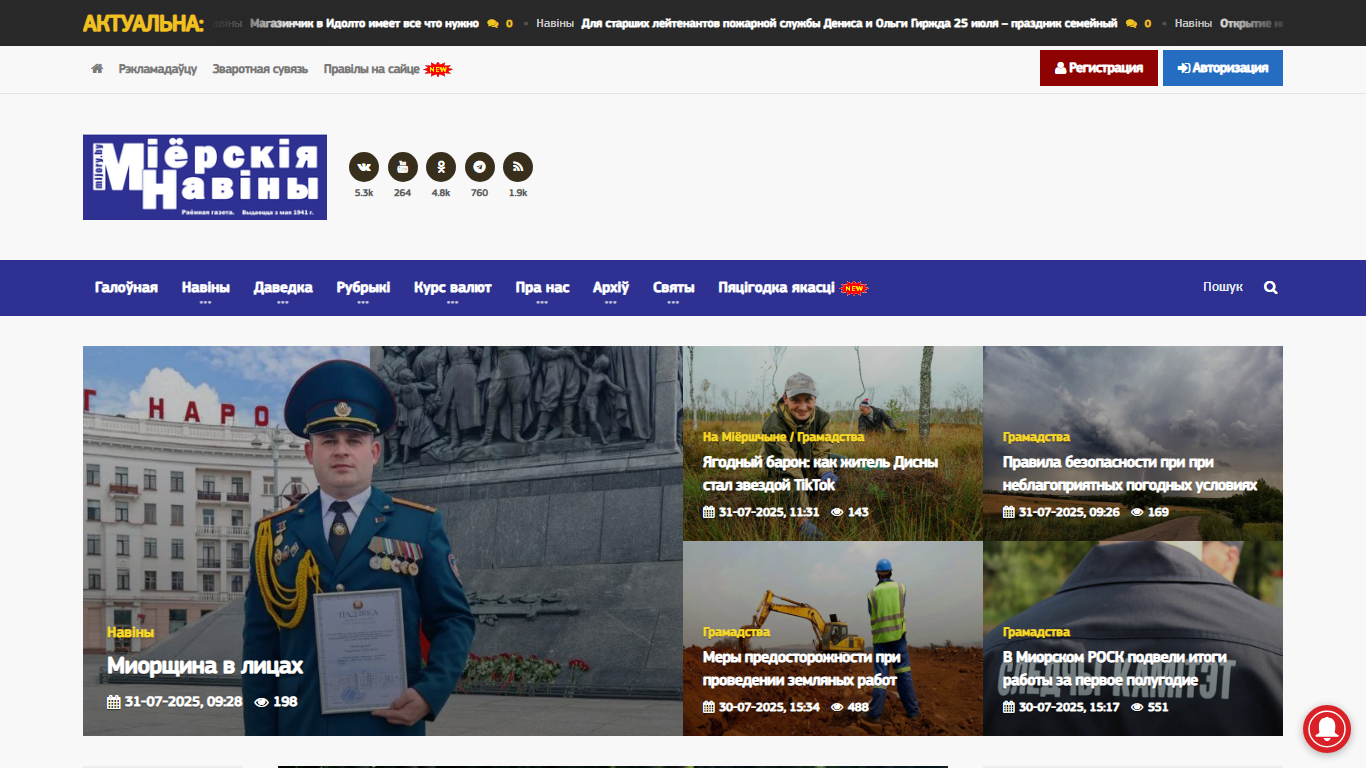Click the Авторизация button

pos(1223,68)
